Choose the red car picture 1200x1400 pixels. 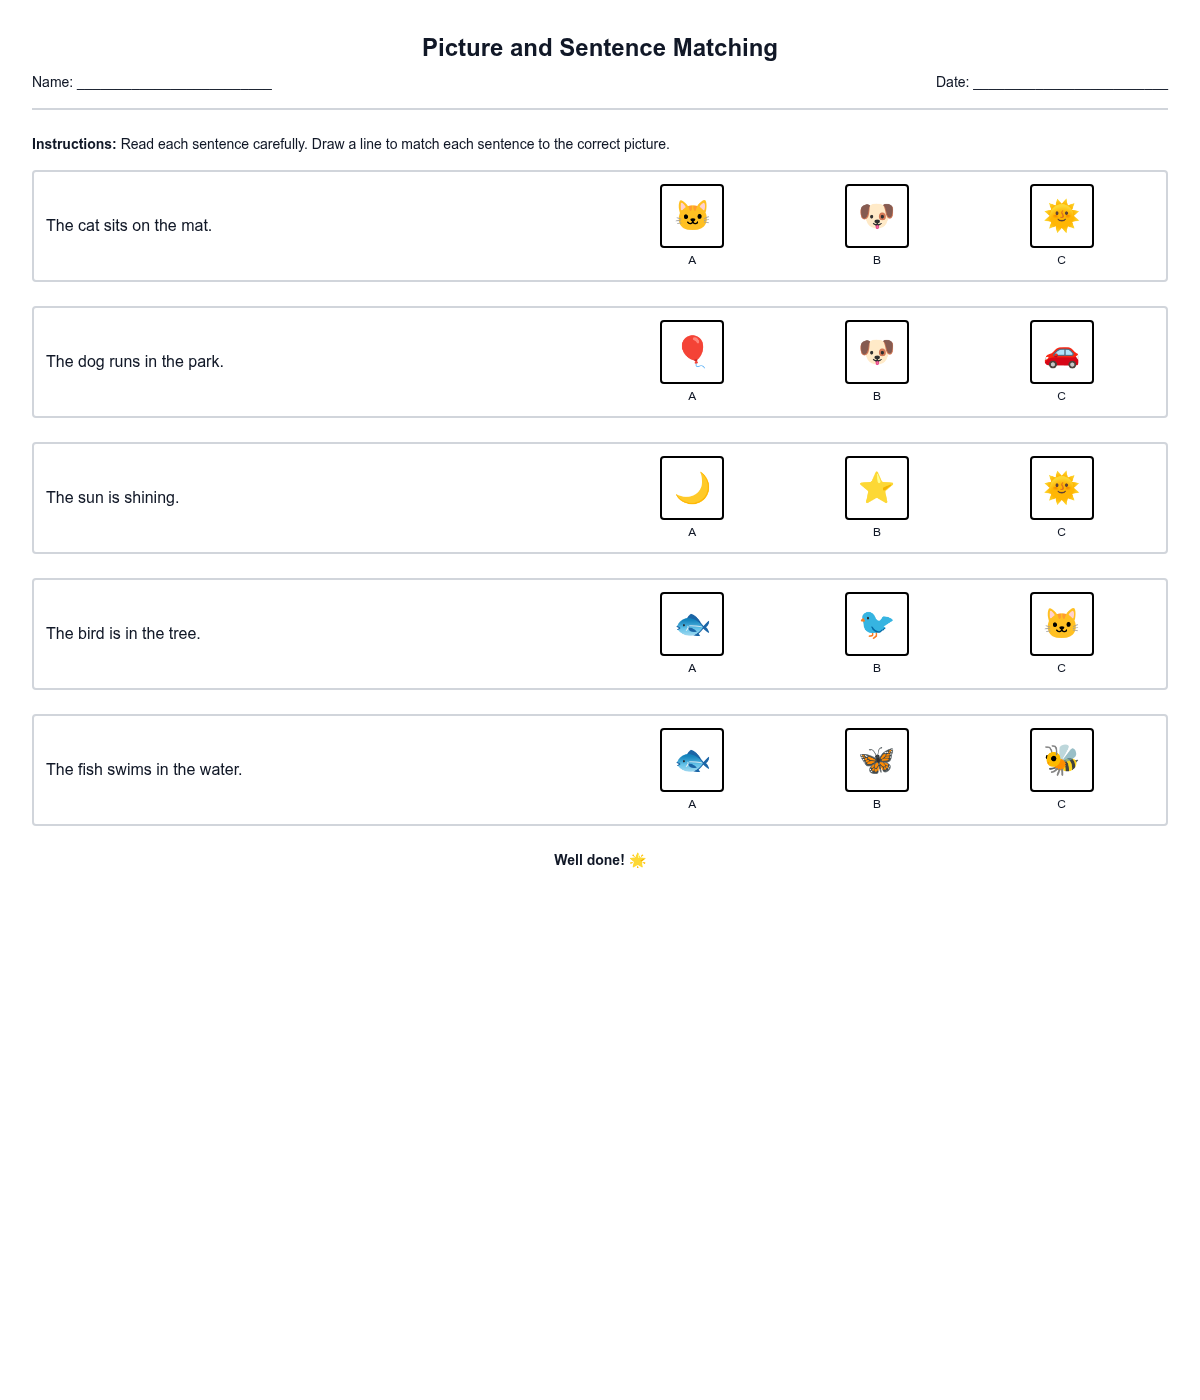tap(1062, 352)
